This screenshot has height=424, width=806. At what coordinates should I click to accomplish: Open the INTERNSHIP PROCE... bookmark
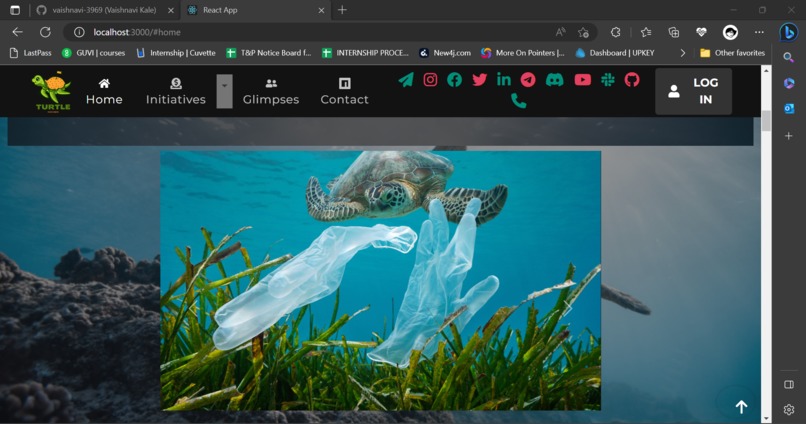[365, 52]
